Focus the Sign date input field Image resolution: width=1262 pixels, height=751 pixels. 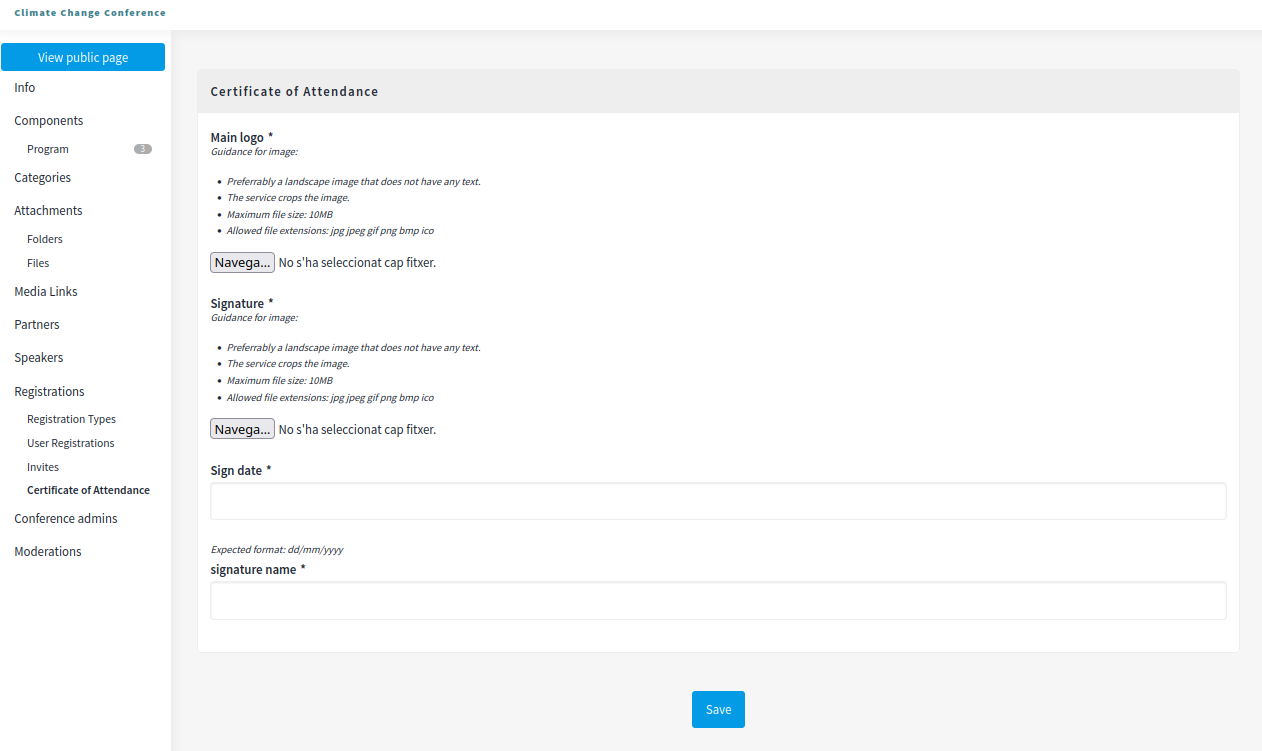[x=718, y=501]
